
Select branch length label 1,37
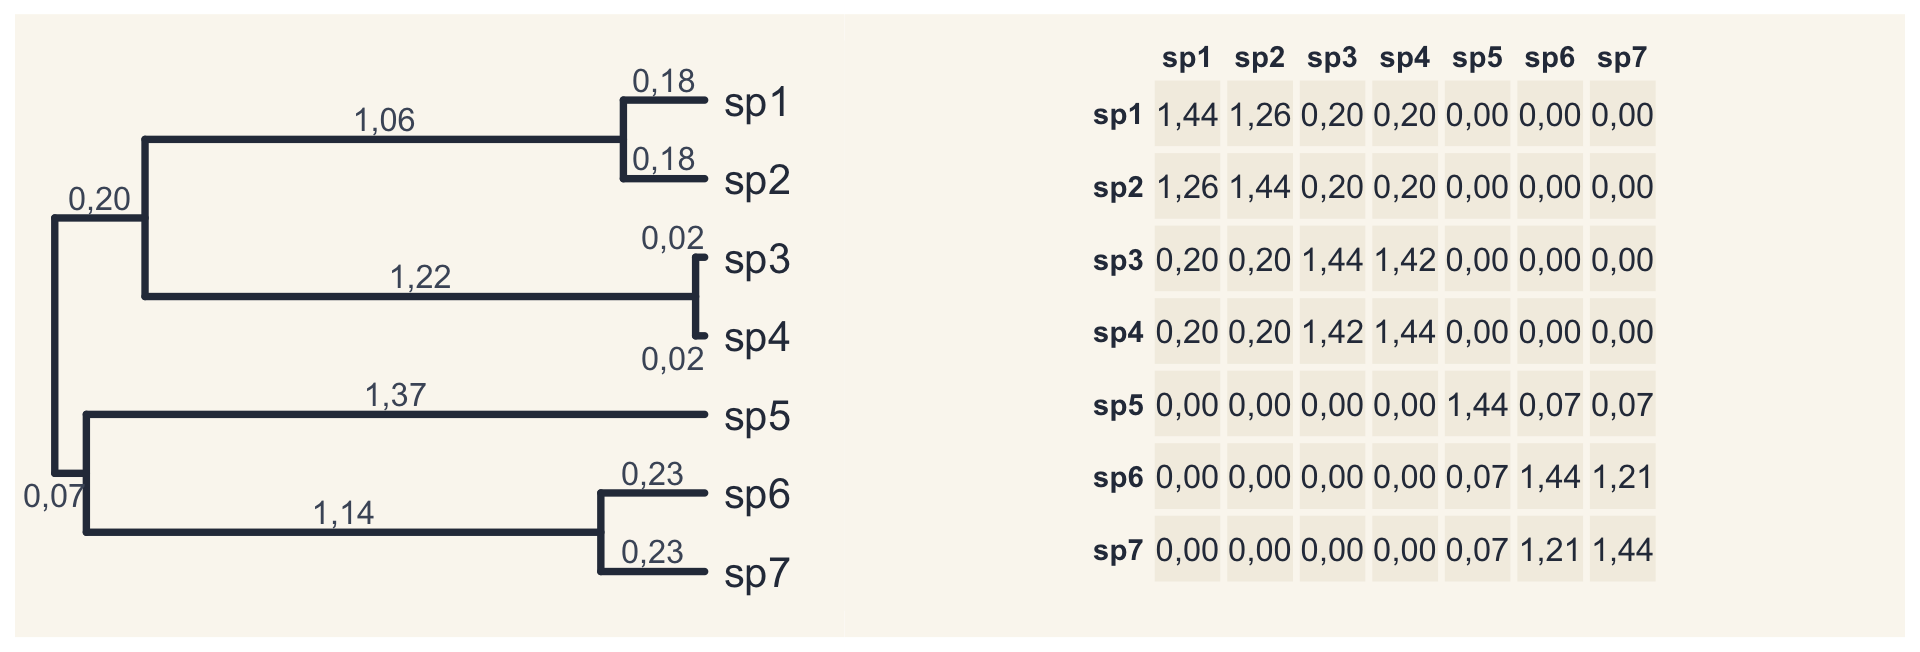[395, 395]
